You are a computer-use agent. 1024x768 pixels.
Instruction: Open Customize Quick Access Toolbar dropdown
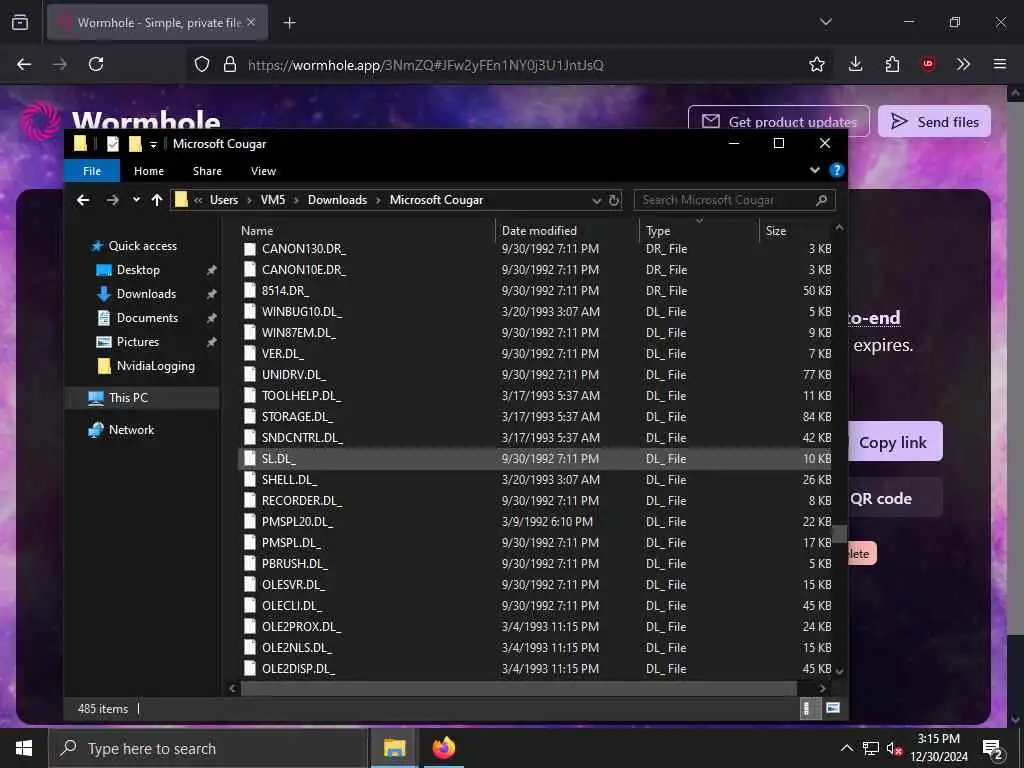click(153, 144)
